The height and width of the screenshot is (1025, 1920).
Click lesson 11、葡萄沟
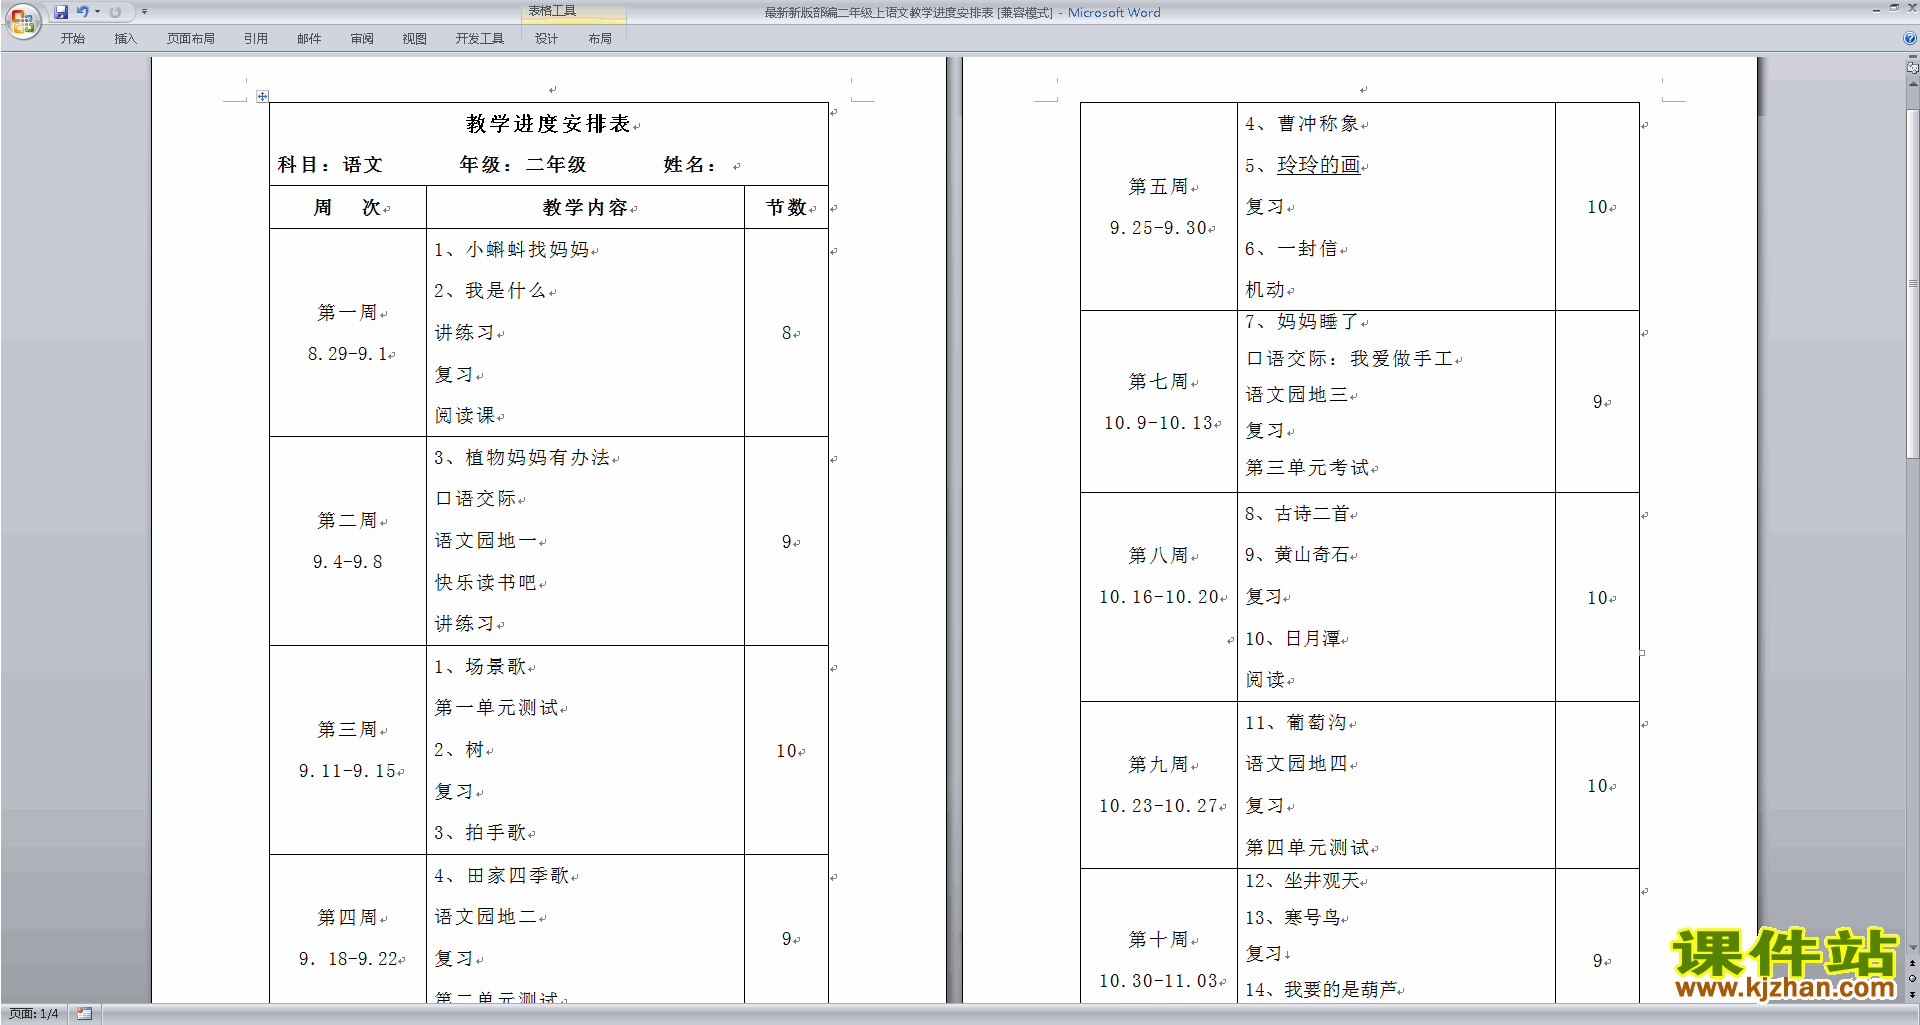1296,723
